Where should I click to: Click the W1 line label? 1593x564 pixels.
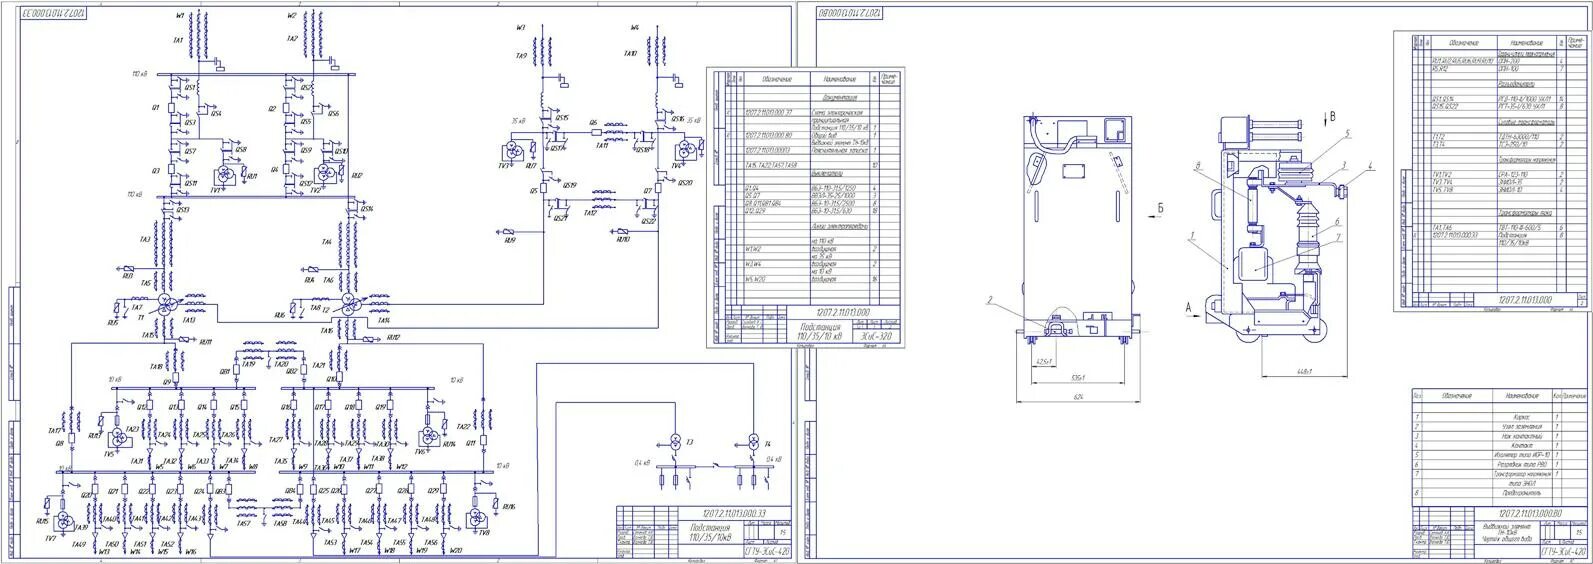pos(180,16)
